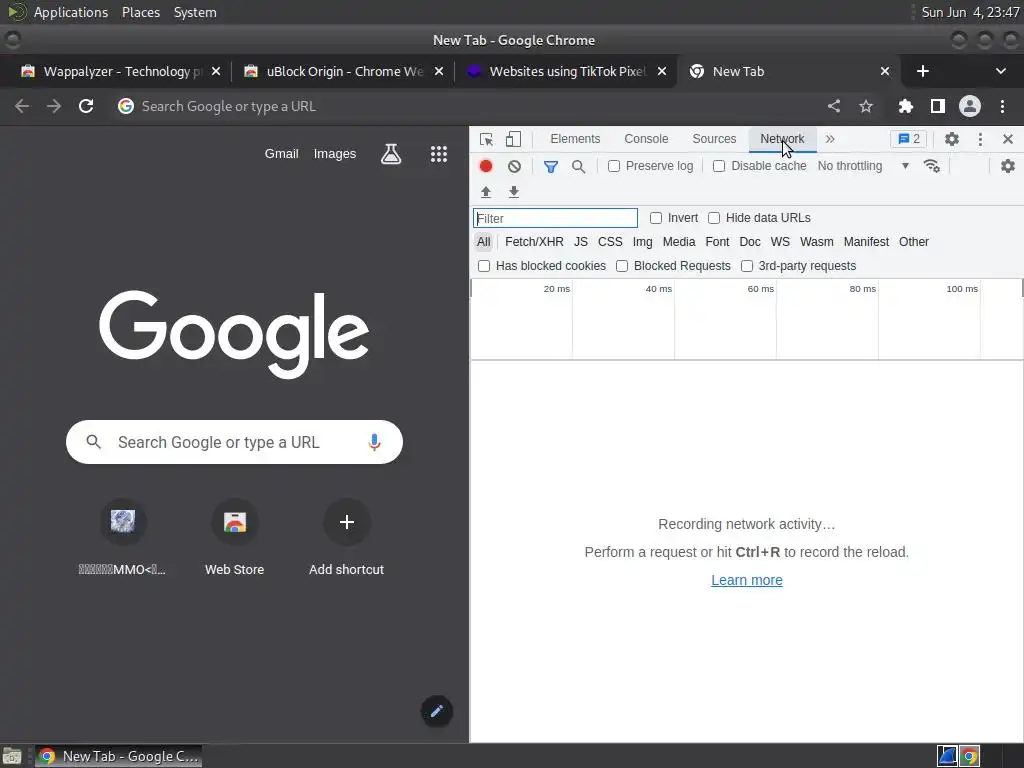Open Chrome extensions puzzle icon
The width and height of the screenshot is (1024, 768).
(x=906, y=106)
